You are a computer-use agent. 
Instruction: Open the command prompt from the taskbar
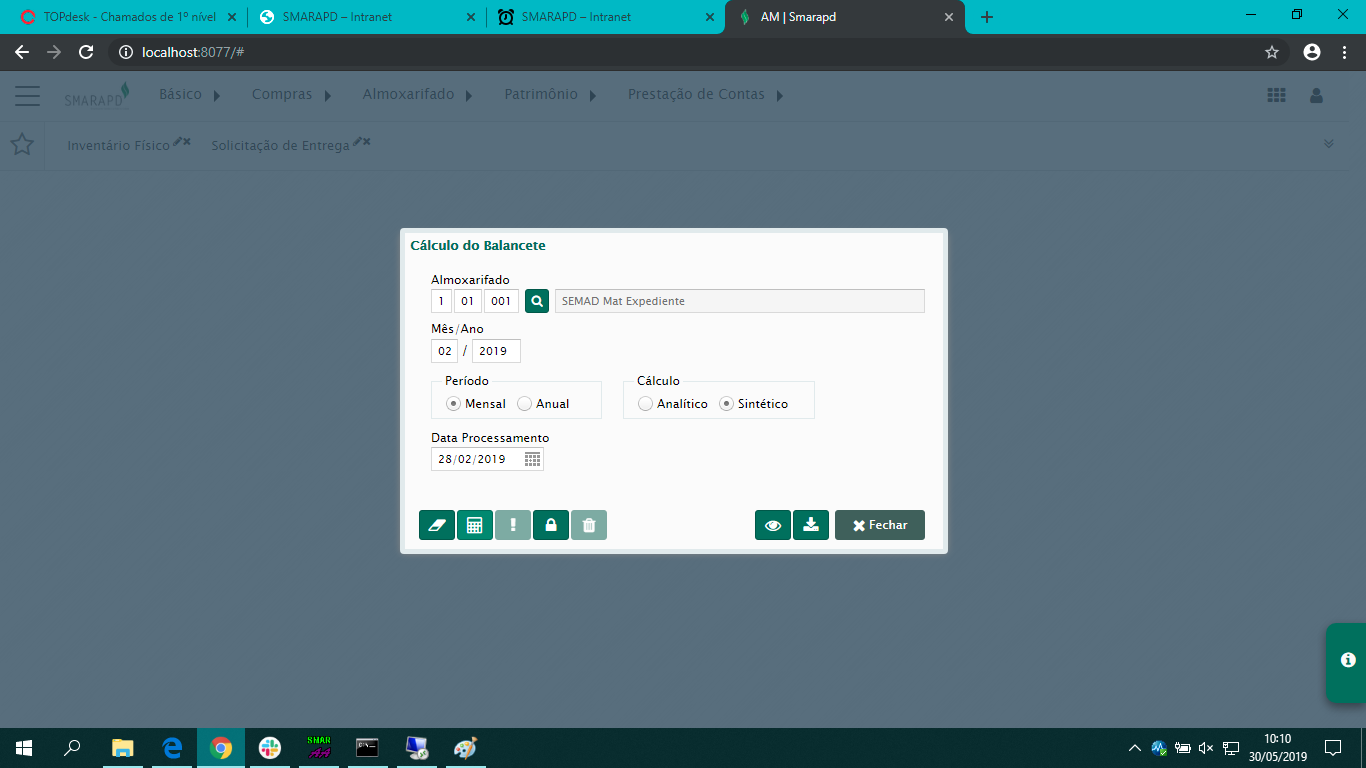point(368,748)
